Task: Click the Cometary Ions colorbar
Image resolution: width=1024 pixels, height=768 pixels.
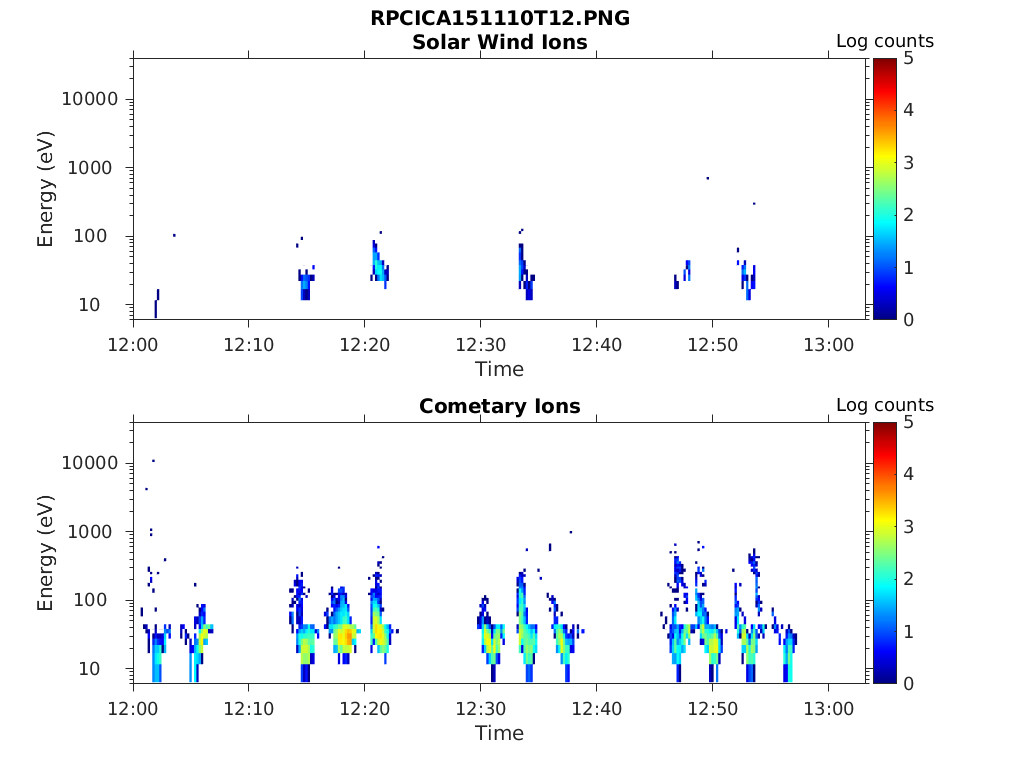Action: pyautogui.click(x=884, y=552)
